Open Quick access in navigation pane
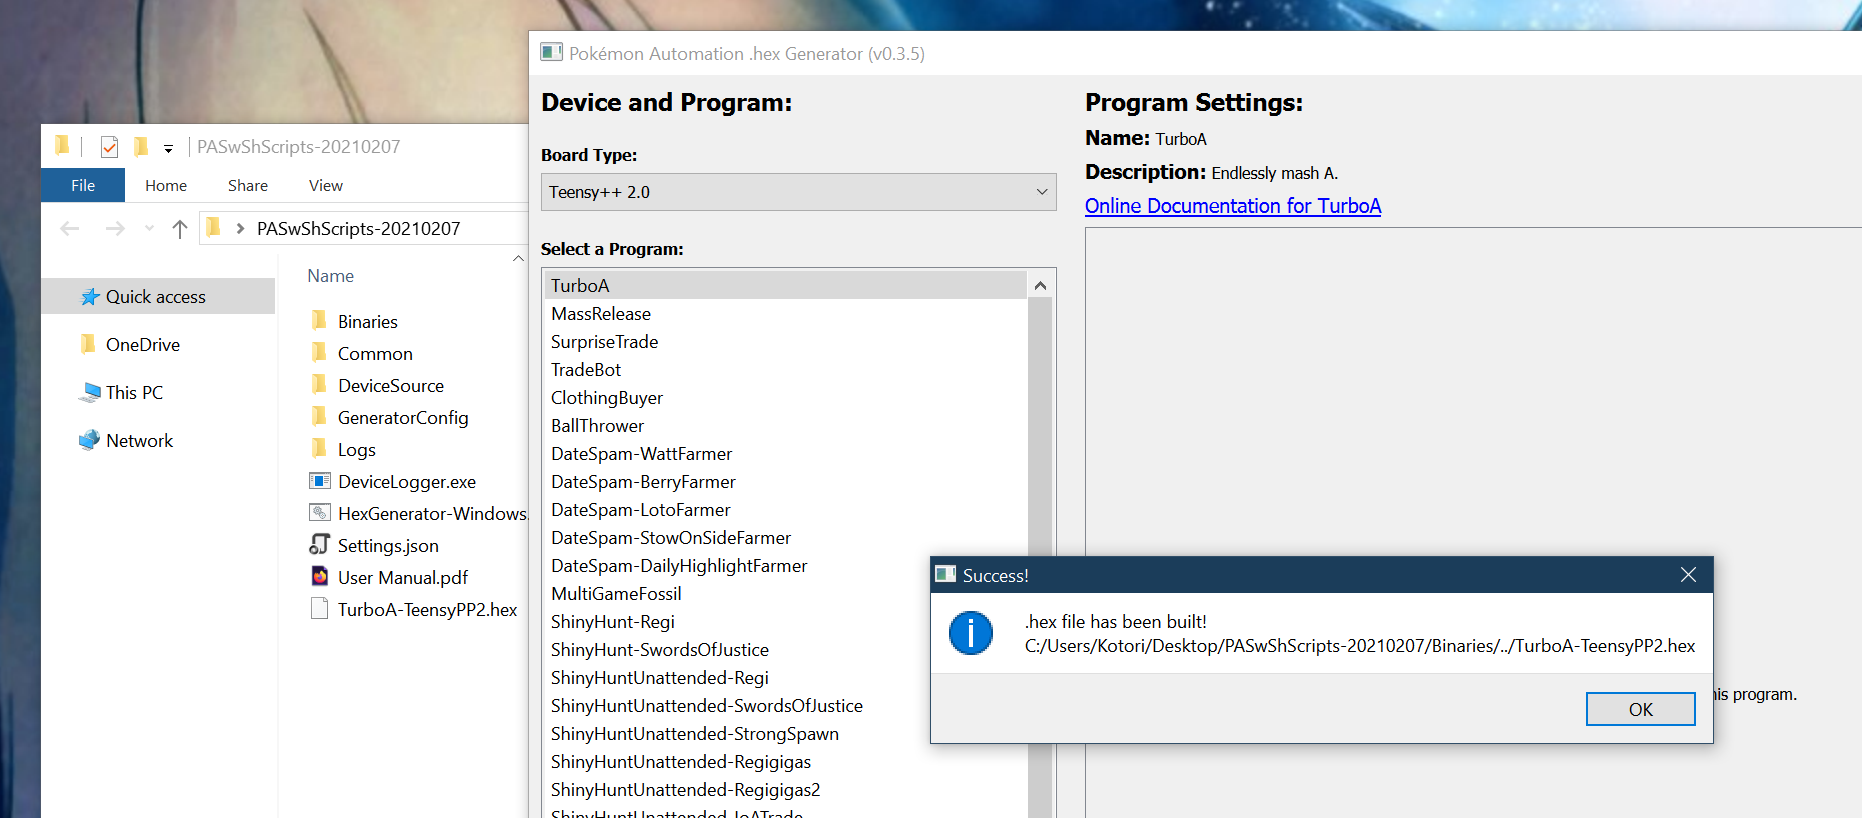Image resolution: width=1862 pixels, height=818 pixels. [156, 296]
